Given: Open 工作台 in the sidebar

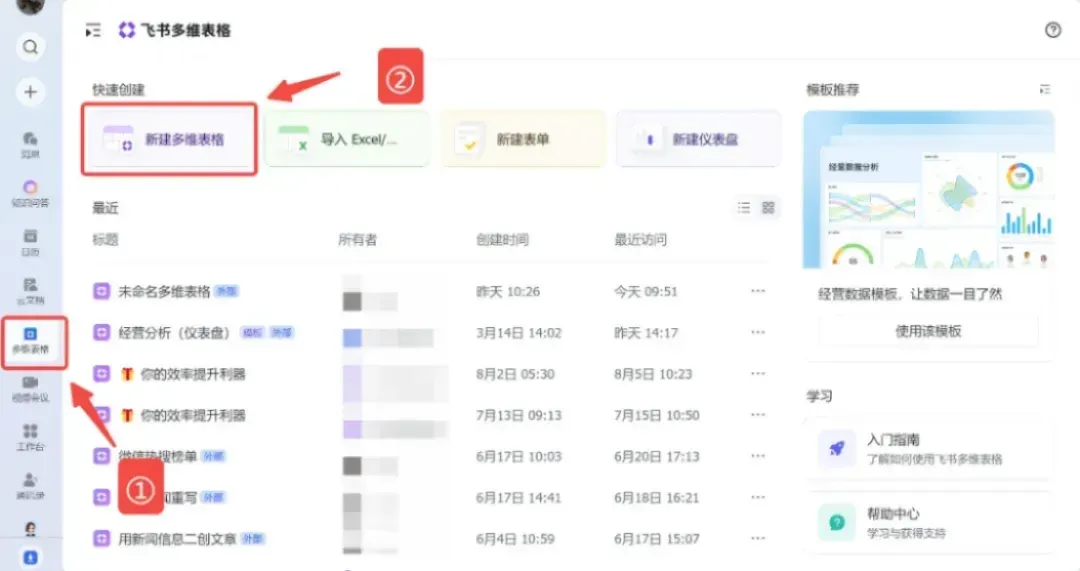Looking at the screenshot, I should tap(30, 438).
